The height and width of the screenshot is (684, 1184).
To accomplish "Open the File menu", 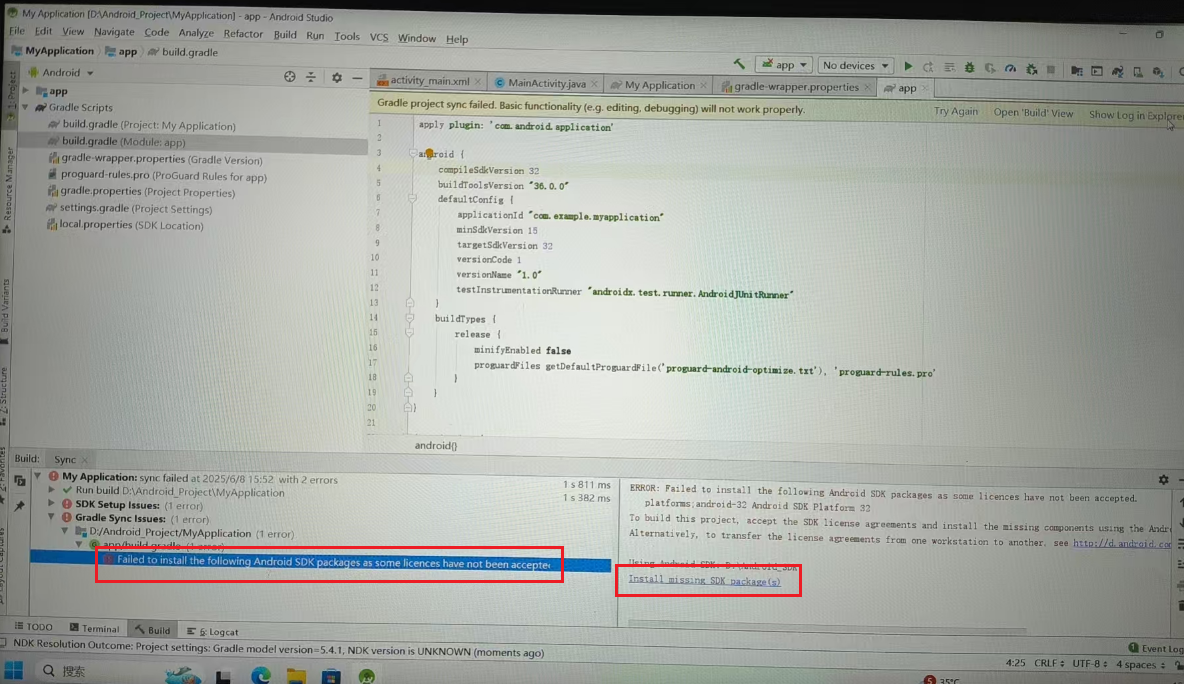I will [17, 31].
